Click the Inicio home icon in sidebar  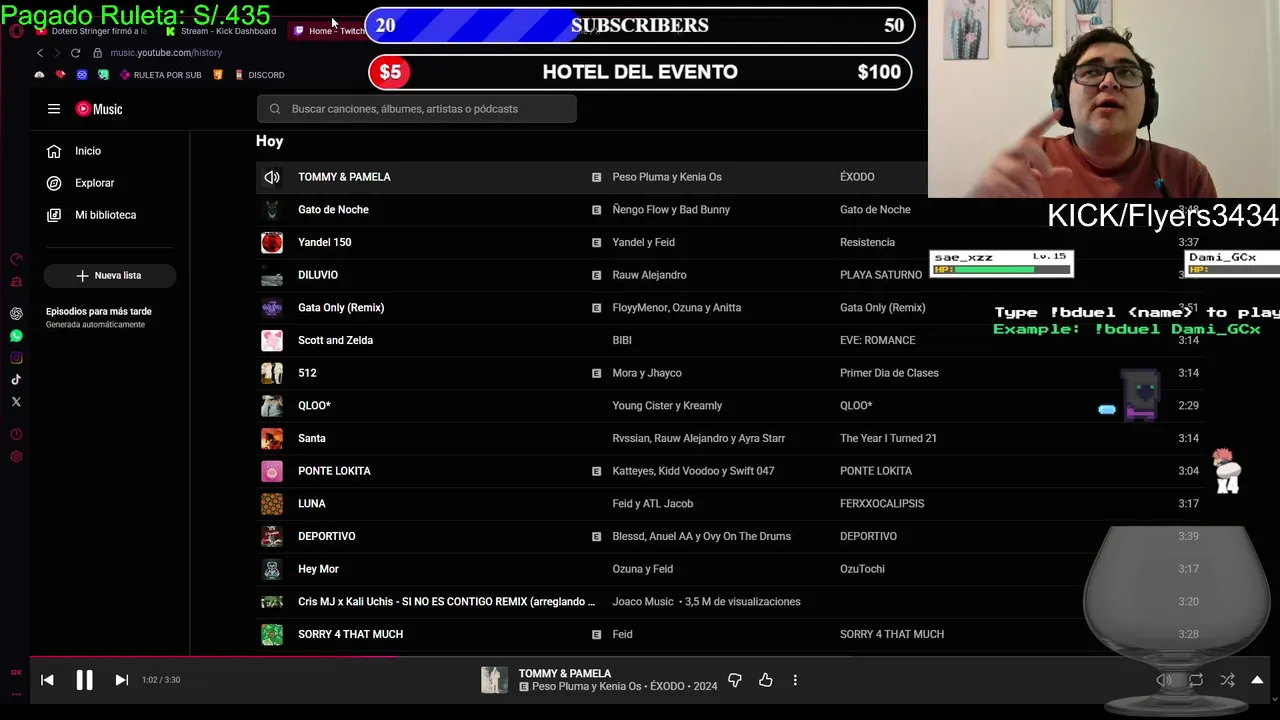click(x=54, y=151)
